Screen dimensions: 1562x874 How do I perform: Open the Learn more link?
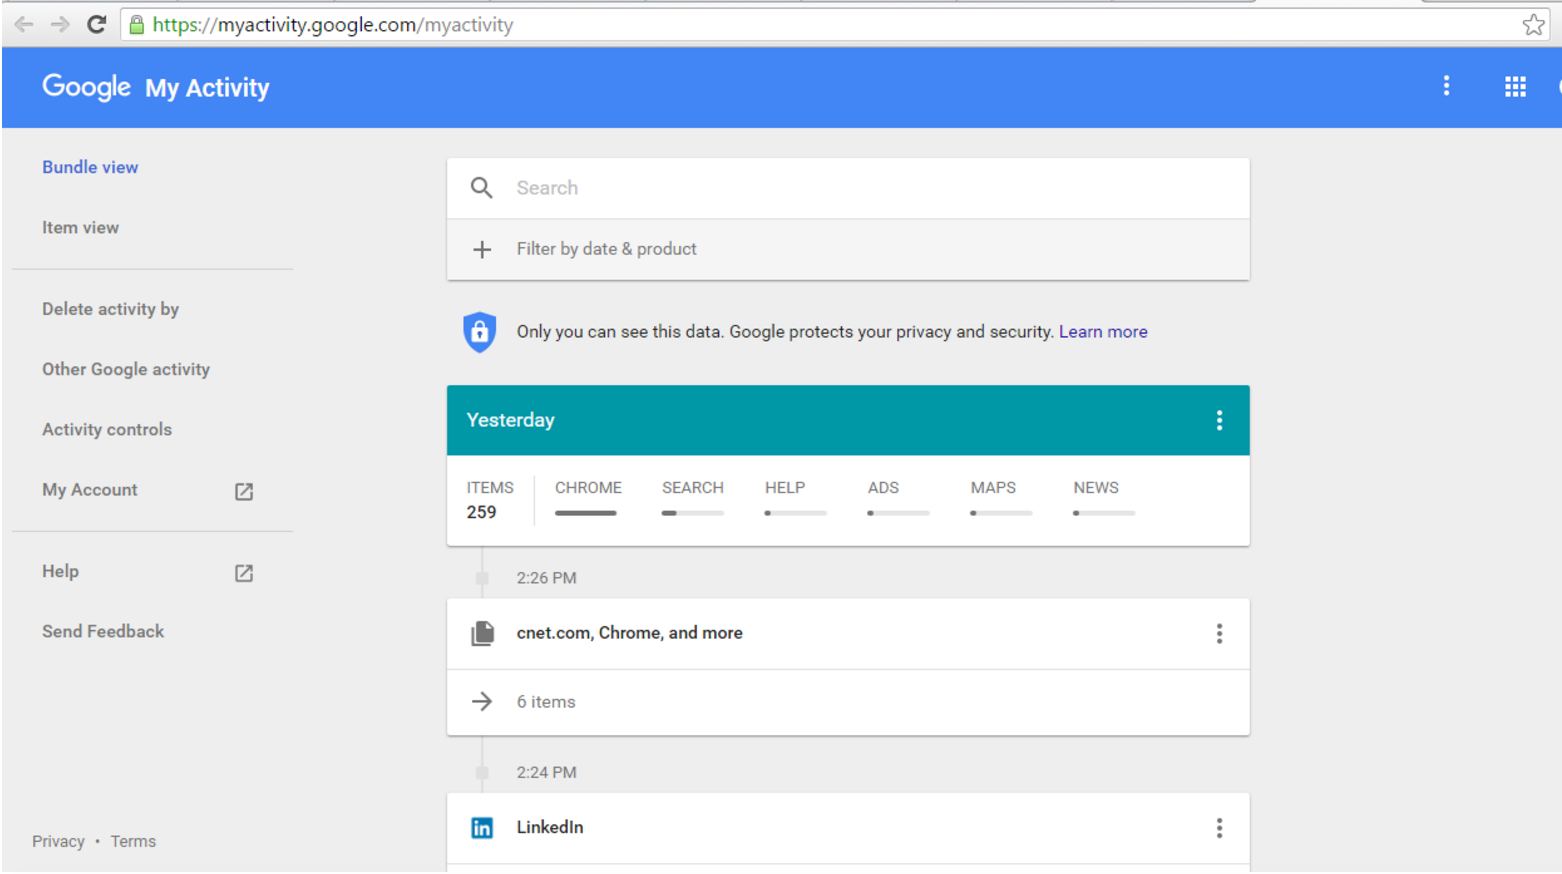(1102, 332)
